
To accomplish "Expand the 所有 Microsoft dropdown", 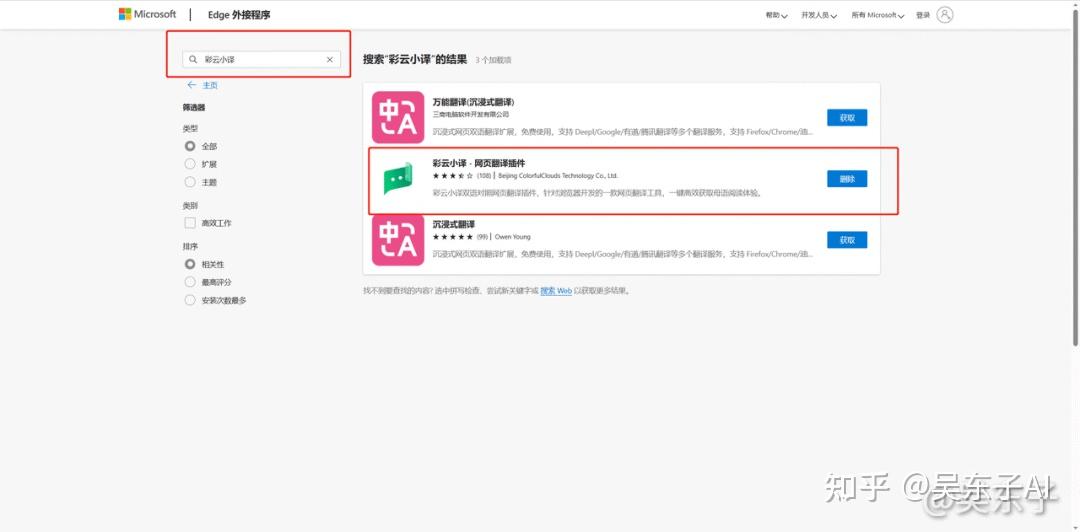I will [x=878, y=15].
